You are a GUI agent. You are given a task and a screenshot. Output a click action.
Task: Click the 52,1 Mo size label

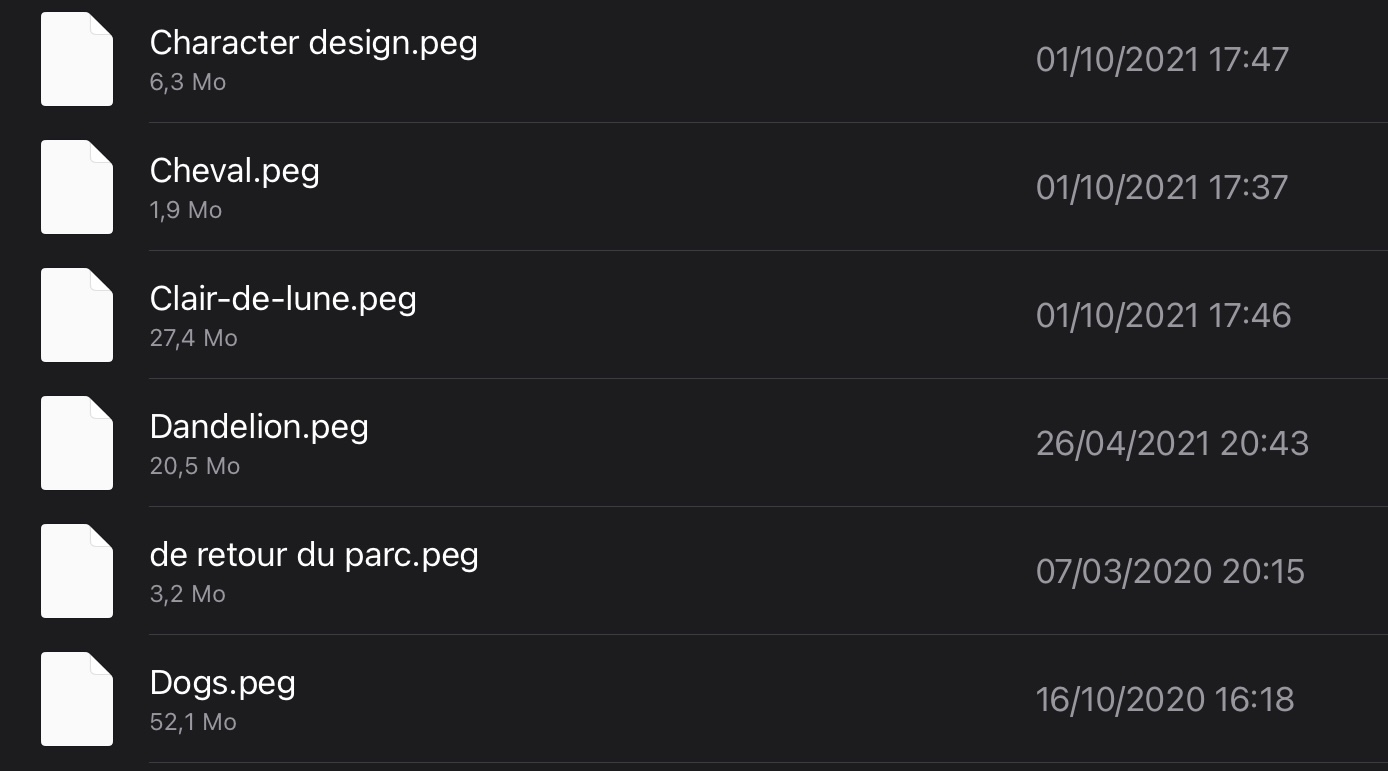point(192,722)
